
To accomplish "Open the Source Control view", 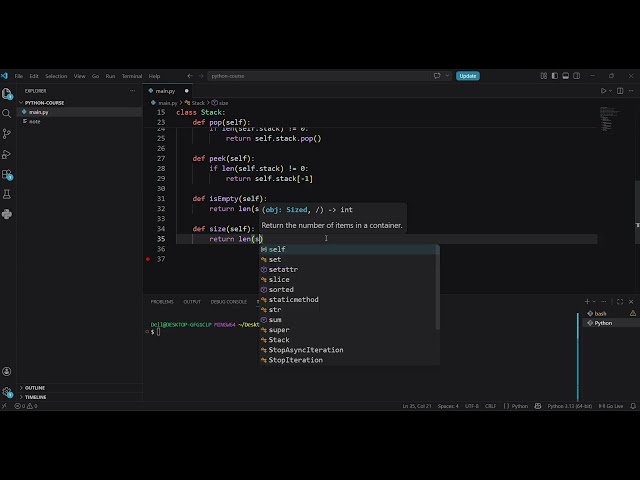I will point(7,133).
